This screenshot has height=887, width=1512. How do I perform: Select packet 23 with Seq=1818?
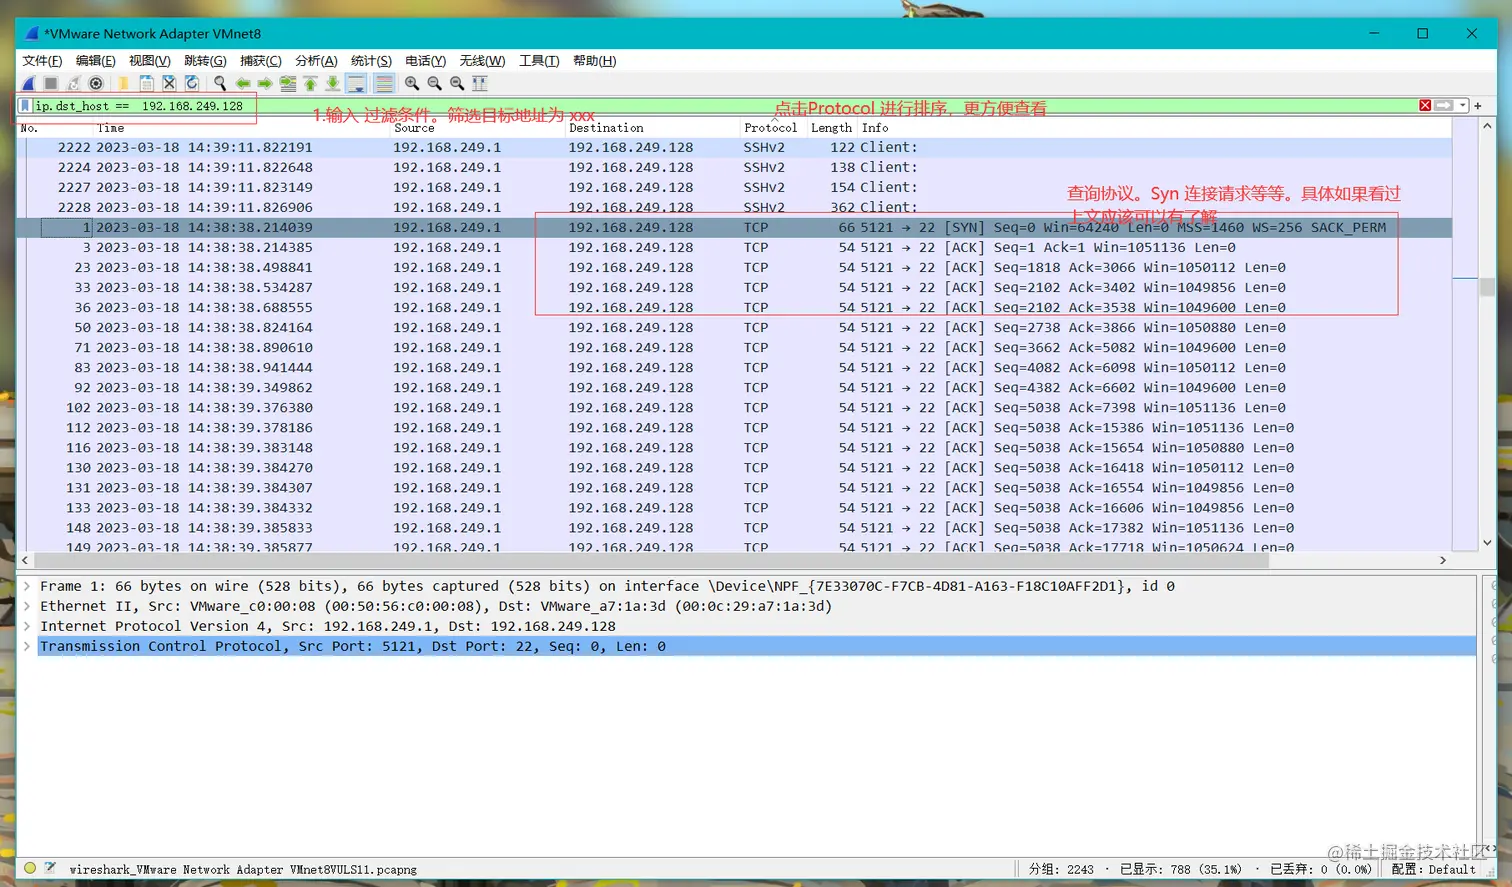pyautogui.click(x=735, y=268)
